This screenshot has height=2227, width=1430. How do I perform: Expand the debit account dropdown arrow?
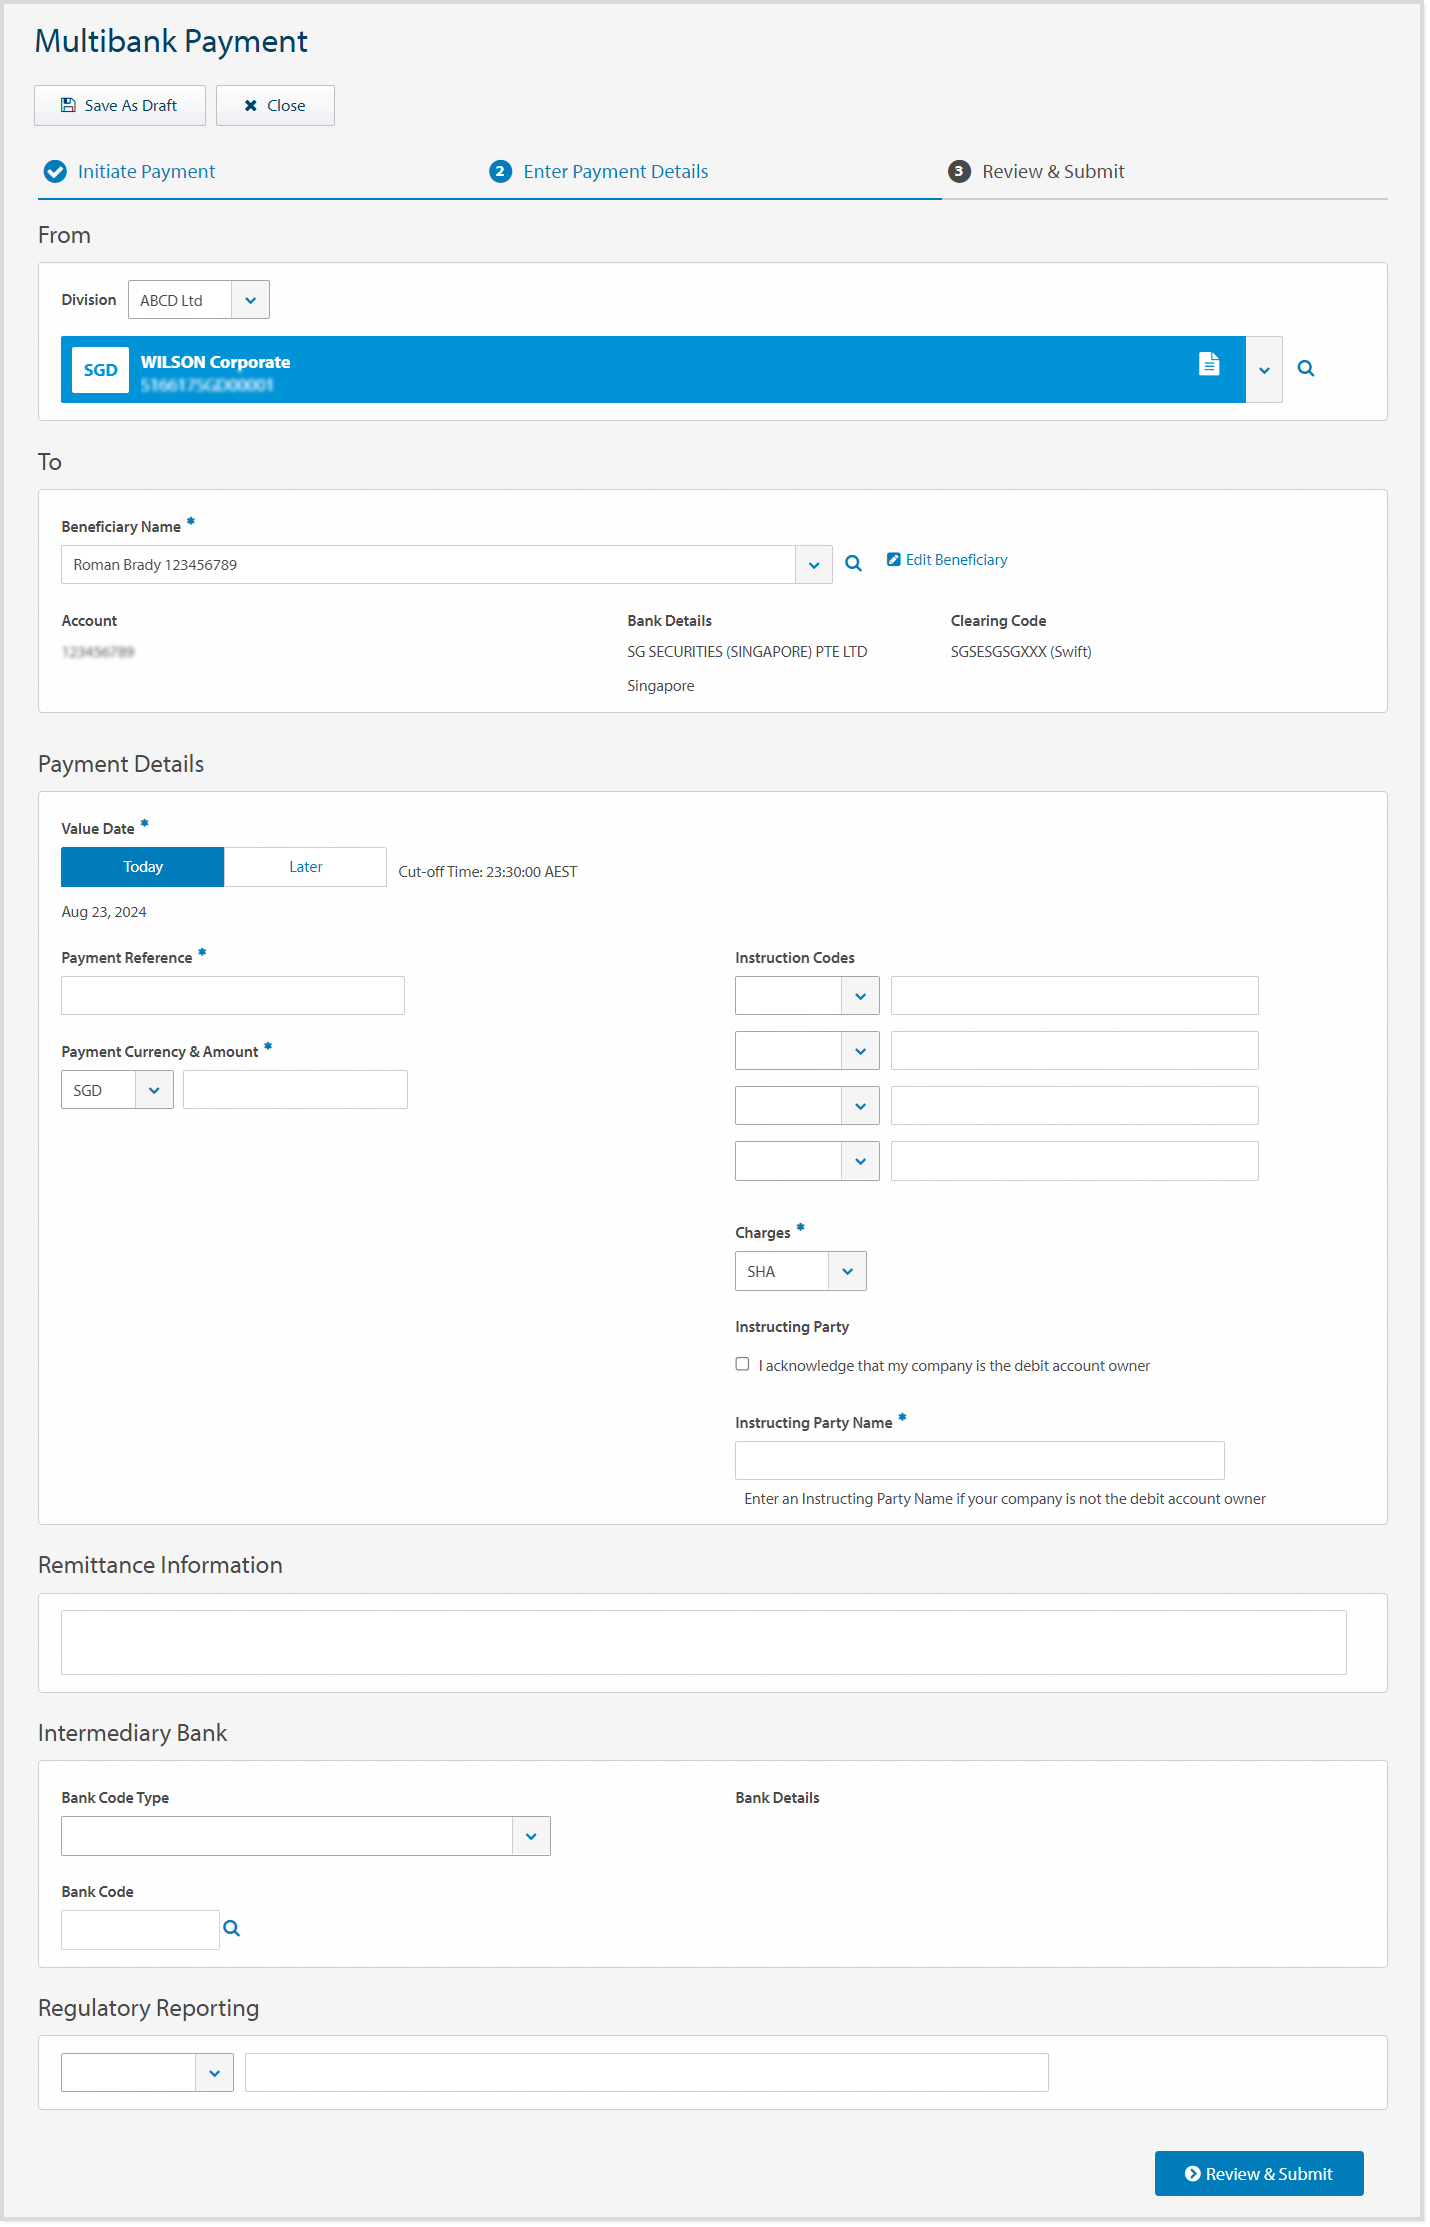[1264, 370]
